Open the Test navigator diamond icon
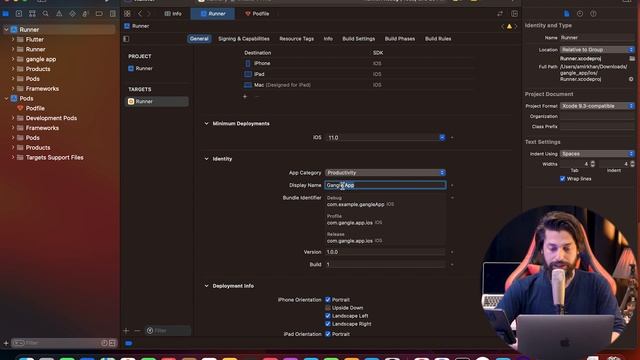Viewport: 640px width, 360px height. [72, 13]
